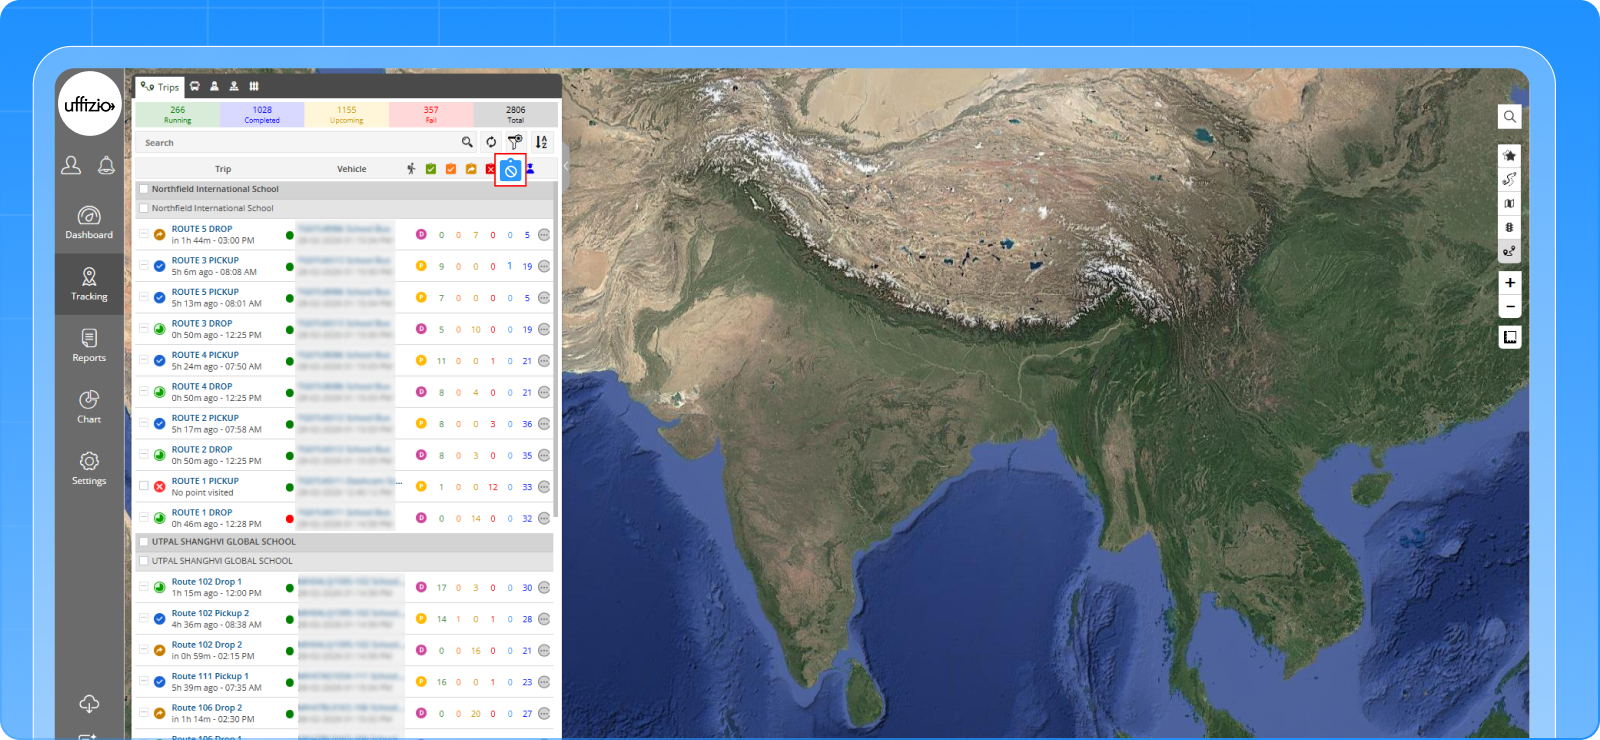
Task: Open more options for Route 102 Drop 1
Action: click(x=544, y=588)
